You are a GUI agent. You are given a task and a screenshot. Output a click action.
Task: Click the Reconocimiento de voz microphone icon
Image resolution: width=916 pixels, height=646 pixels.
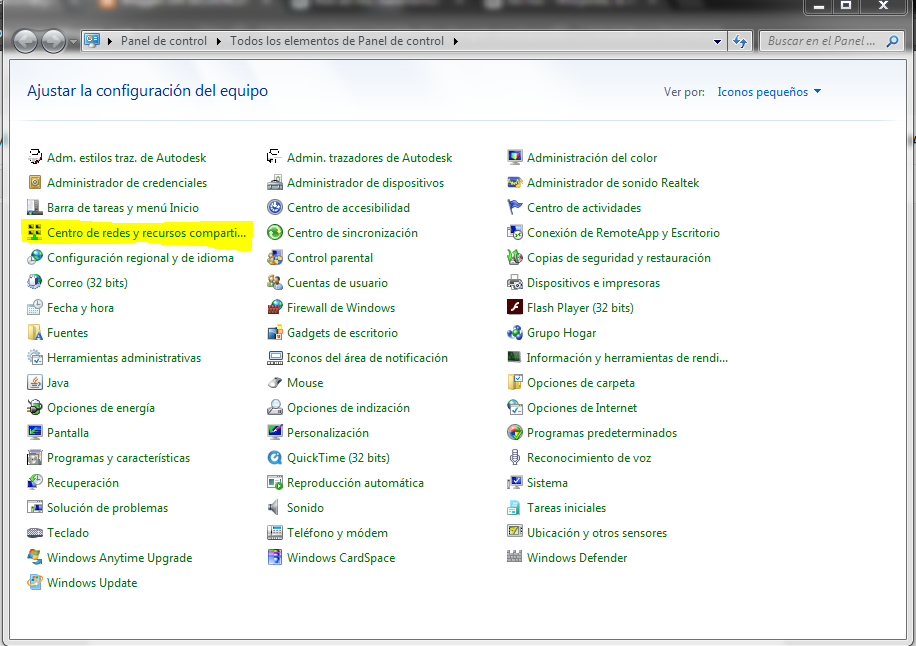tap(515, 457)
